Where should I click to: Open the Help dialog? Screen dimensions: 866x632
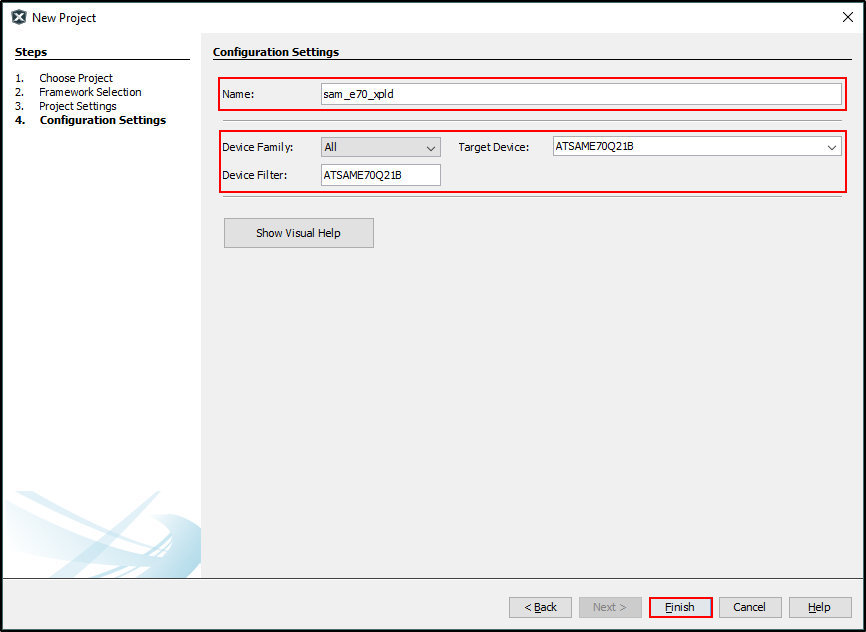820,607
